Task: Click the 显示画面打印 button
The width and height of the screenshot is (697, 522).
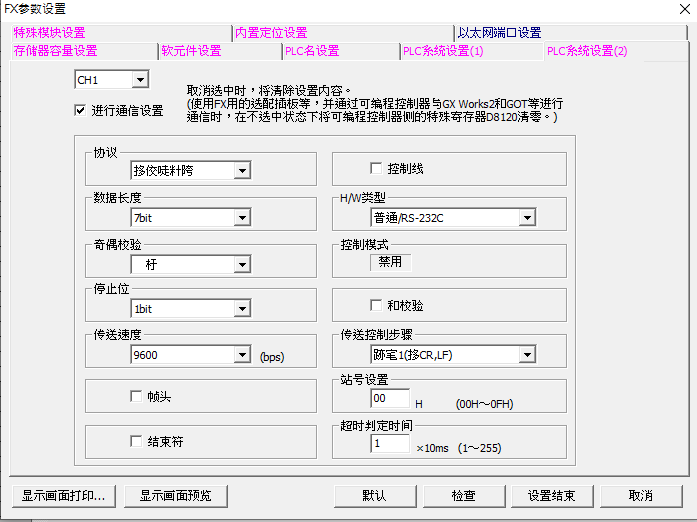Action: 63,496
